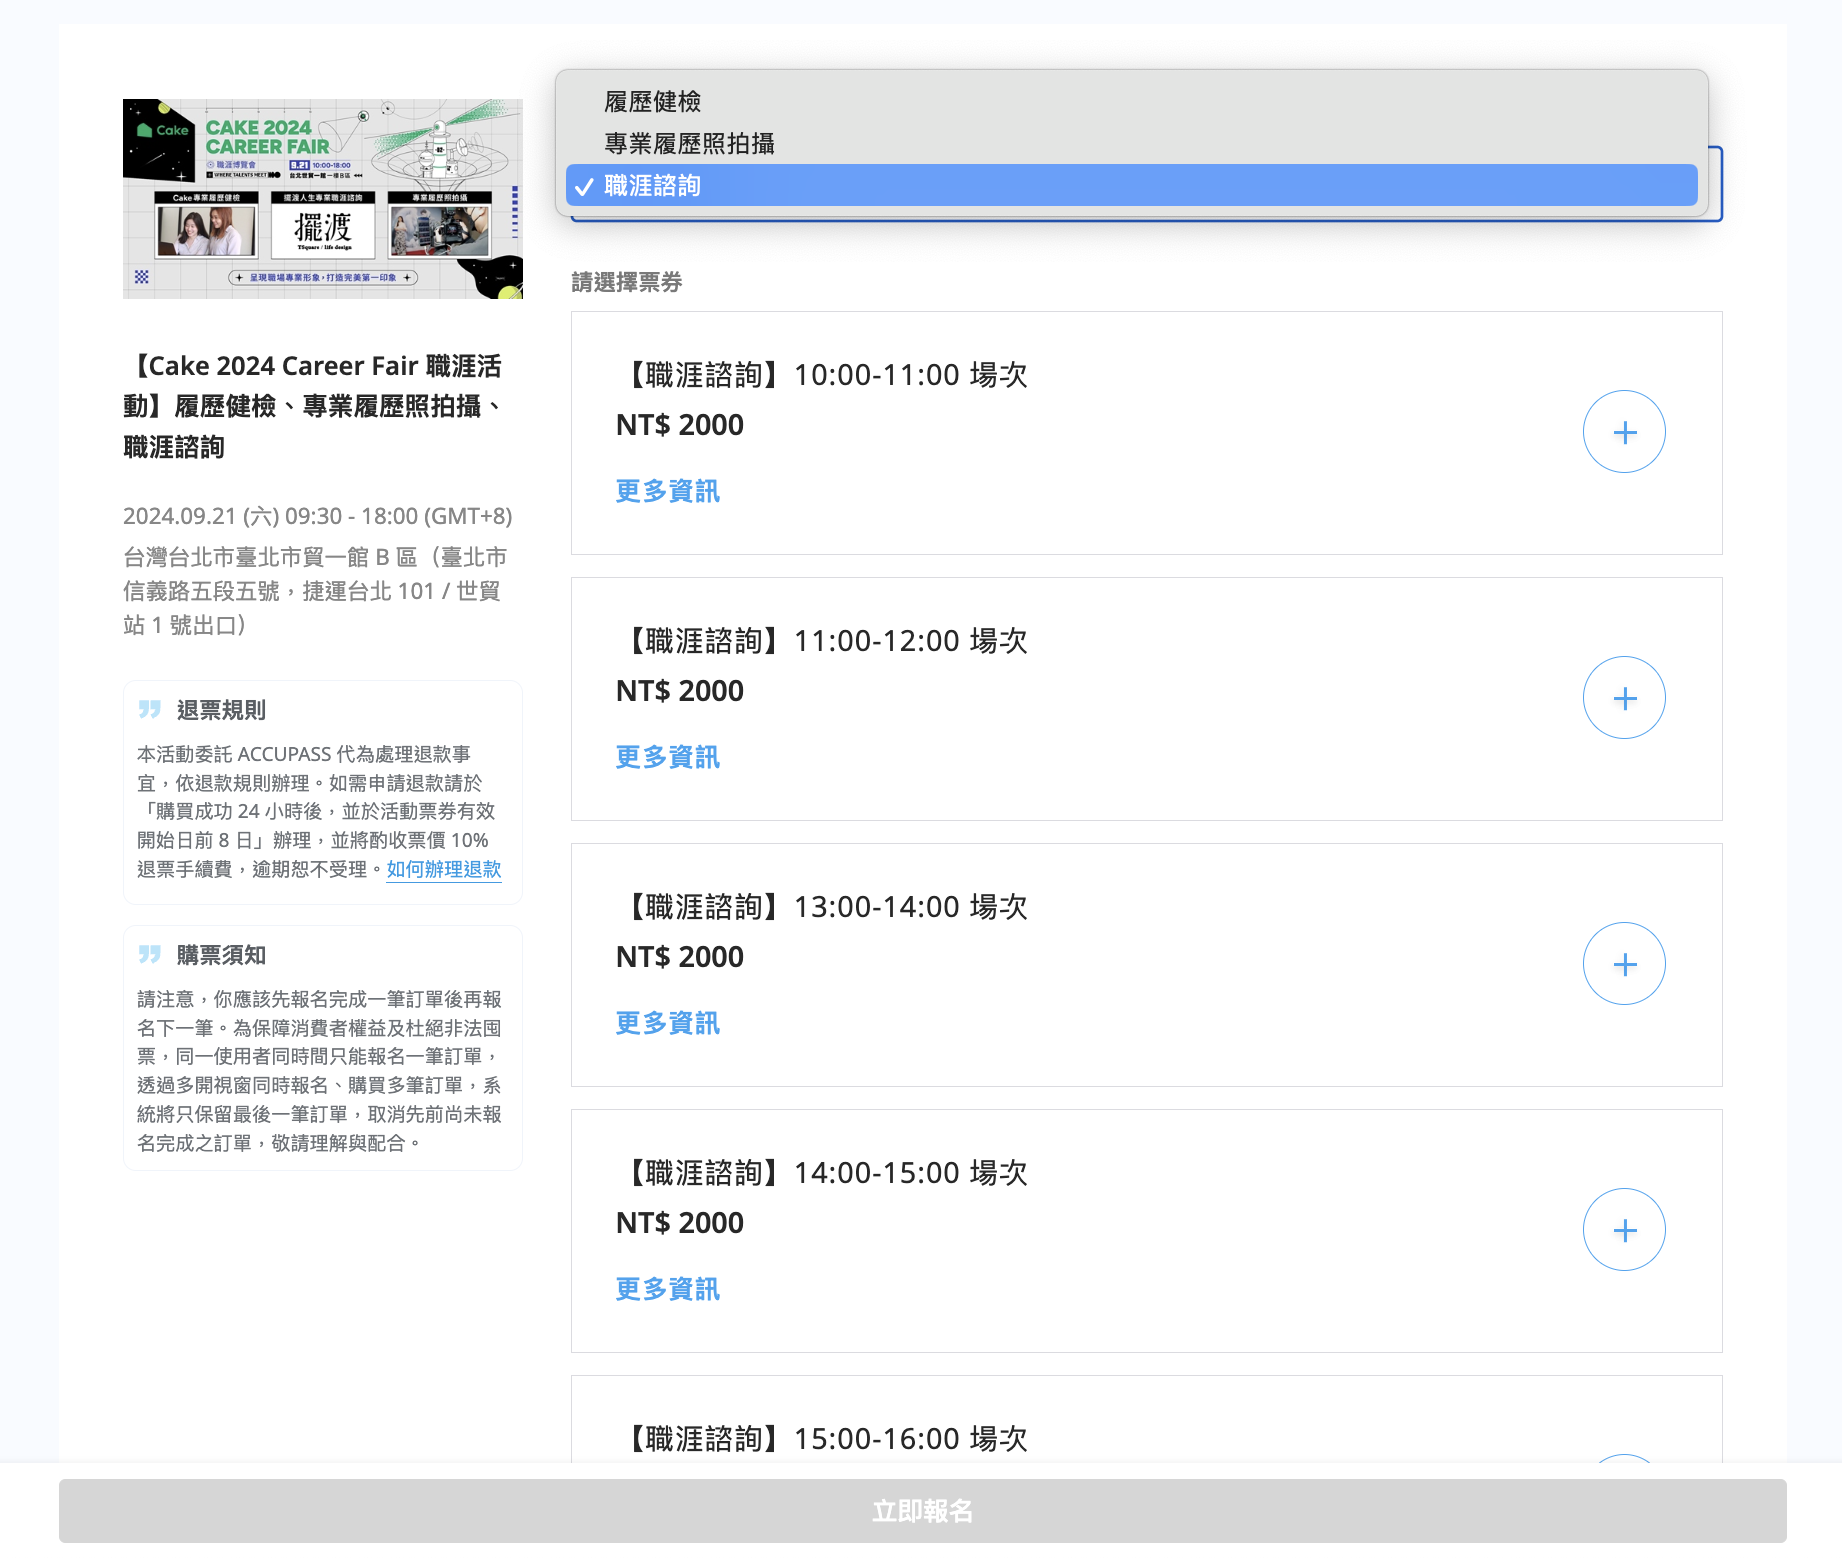Click the event title heading text
Viewport: 1842px width, 1558px height.
tap(312, 406)
